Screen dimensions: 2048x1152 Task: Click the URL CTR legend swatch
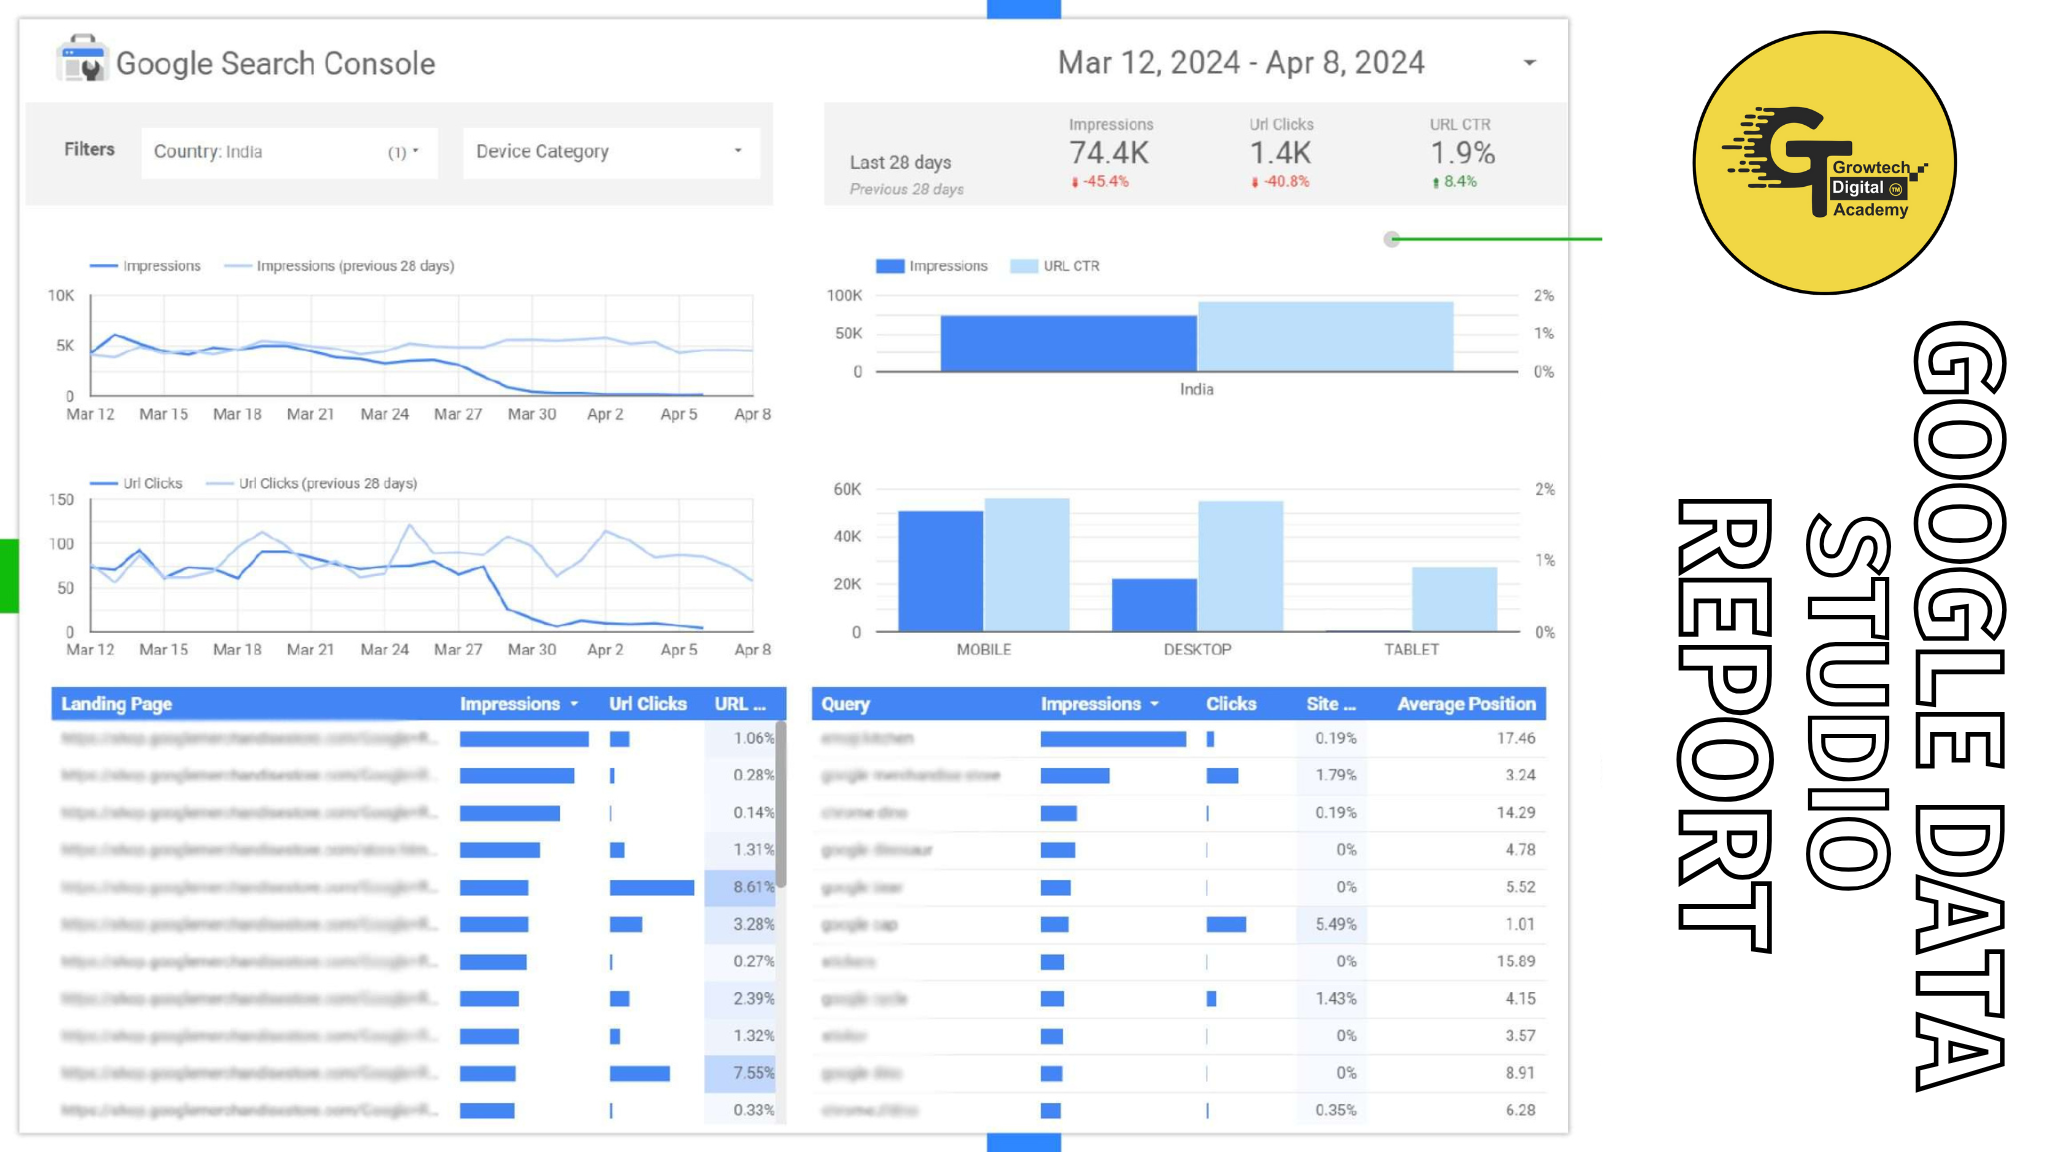click(x=1023, y=266)
